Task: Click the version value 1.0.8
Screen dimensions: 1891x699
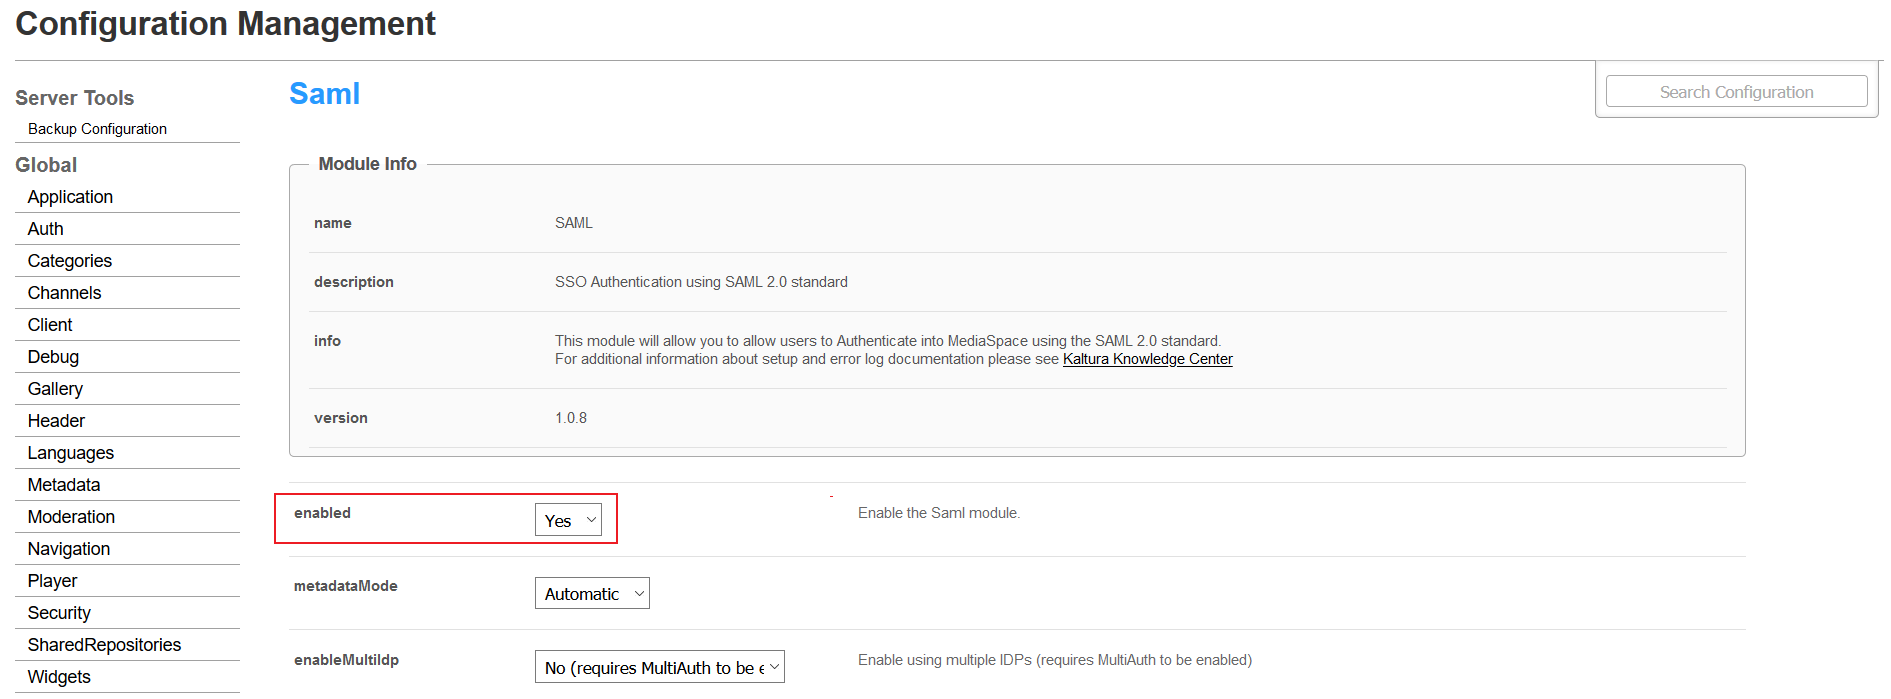Action: tap(571, 418)
